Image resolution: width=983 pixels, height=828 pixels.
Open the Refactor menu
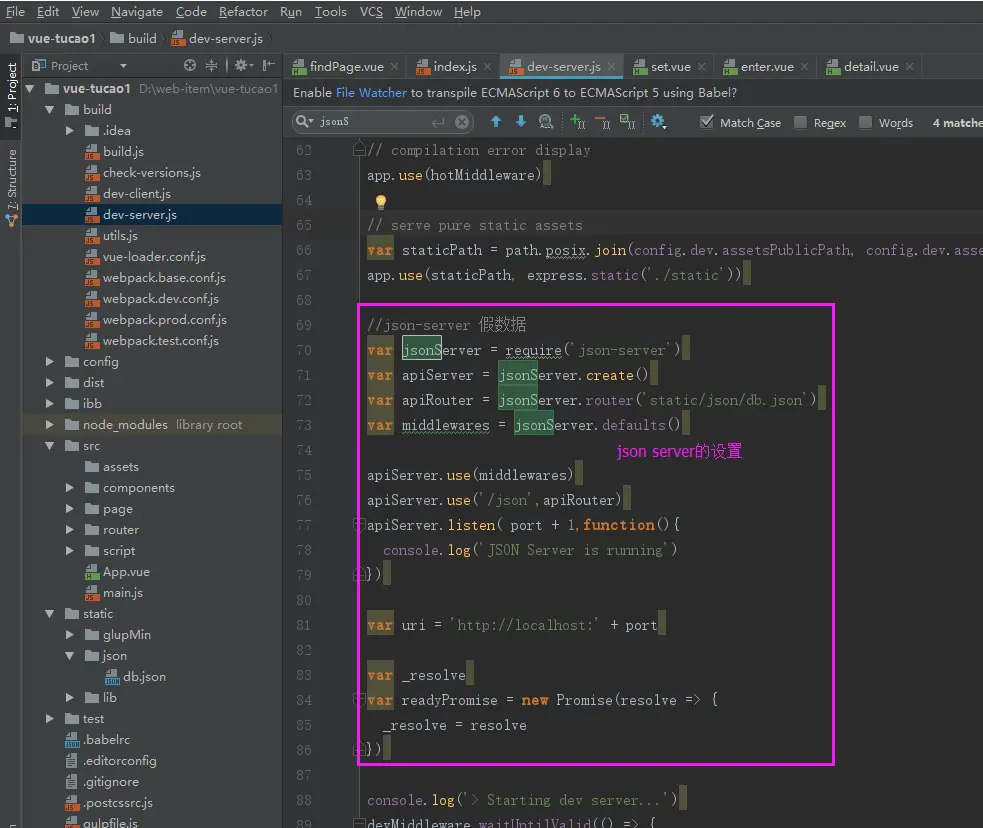[x=243, y=12]
